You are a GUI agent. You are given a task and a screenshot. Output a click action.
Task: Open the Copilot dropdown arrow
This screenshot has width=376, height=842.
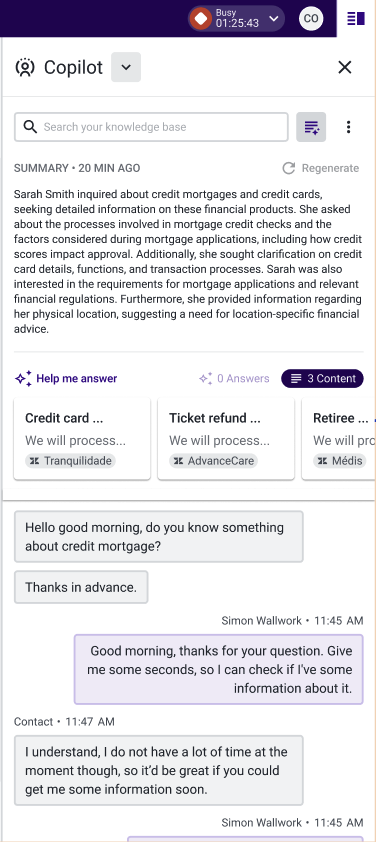coord(126,67)
